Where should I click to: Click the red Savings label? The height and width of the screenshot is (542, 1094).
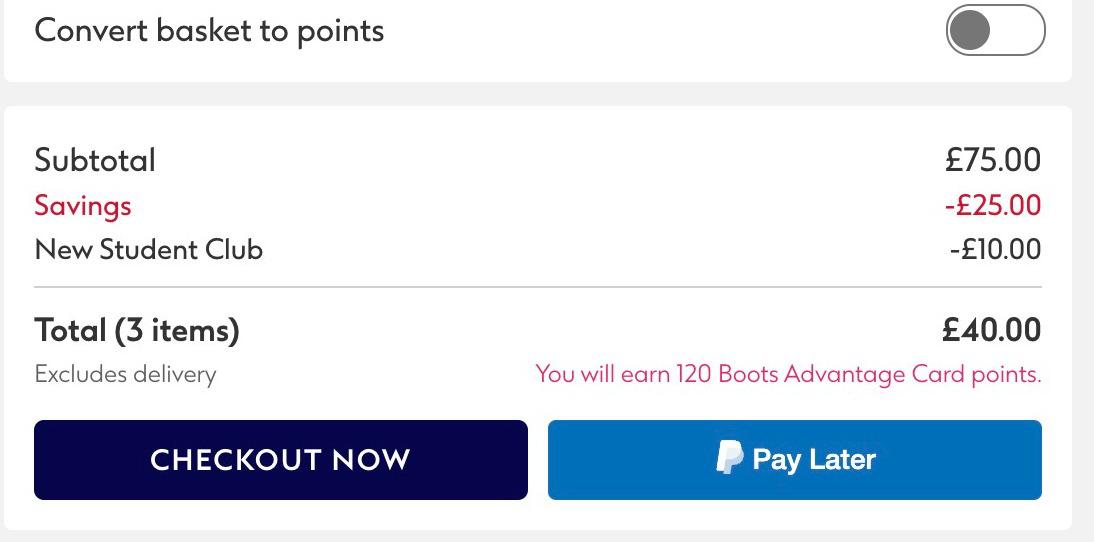click(83, 206)
